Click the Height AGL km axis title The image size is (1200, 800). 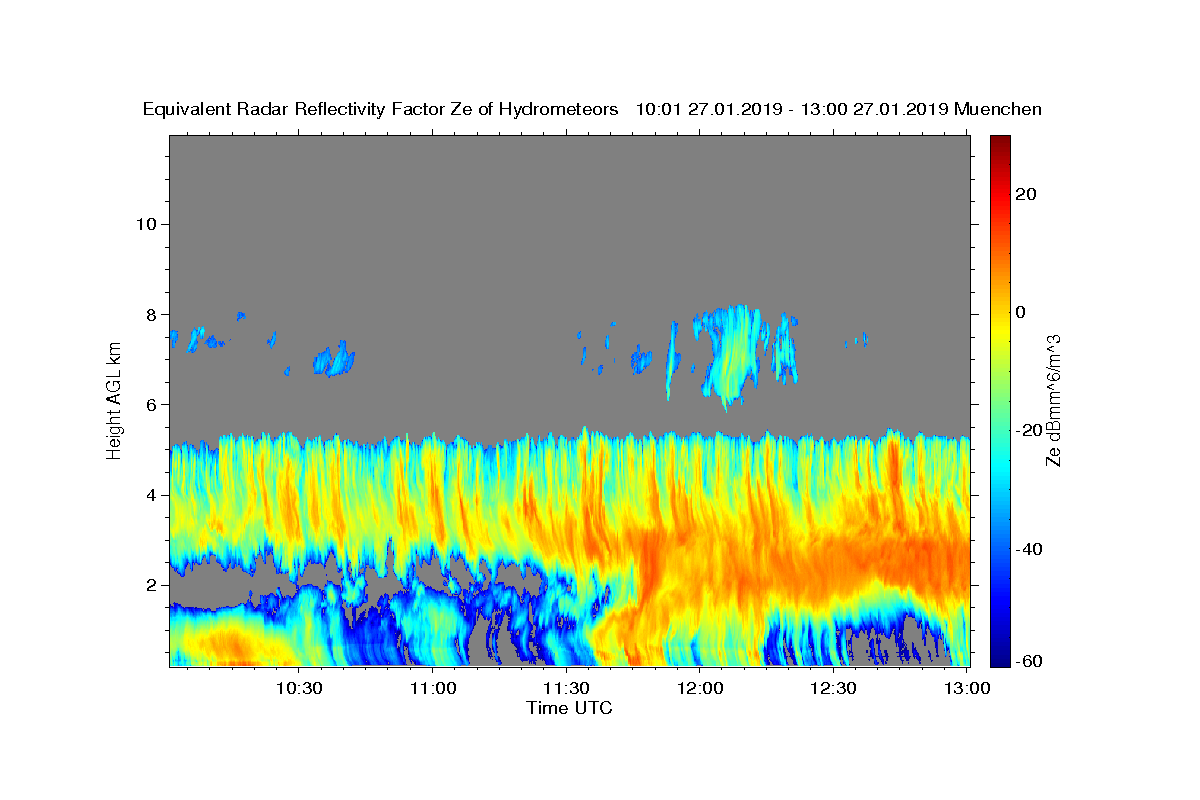pyautogui.click(x=115, y=399)
